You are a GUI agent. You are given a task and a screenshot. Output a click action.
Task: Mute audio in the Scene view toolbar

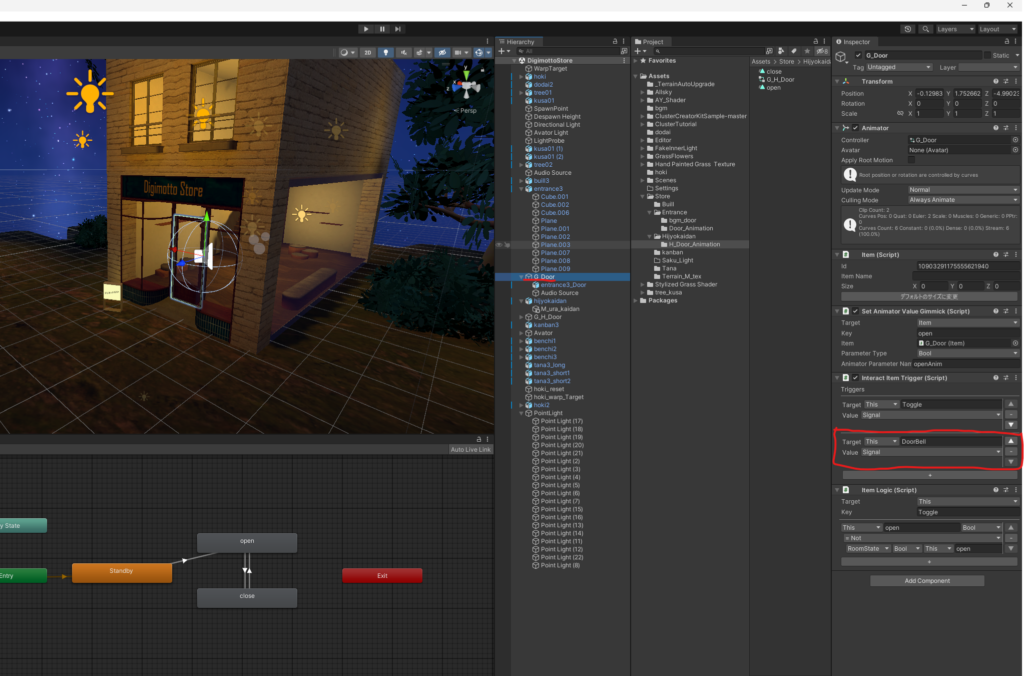click(404, 52)
